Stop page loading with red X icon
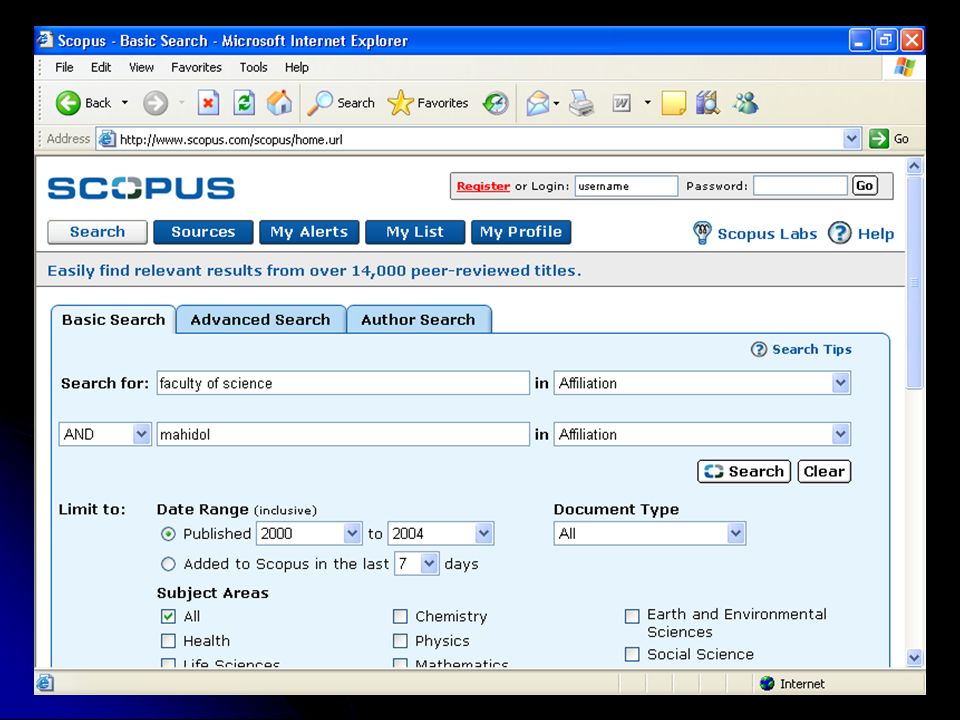960x720 pixels. point(208,103)
